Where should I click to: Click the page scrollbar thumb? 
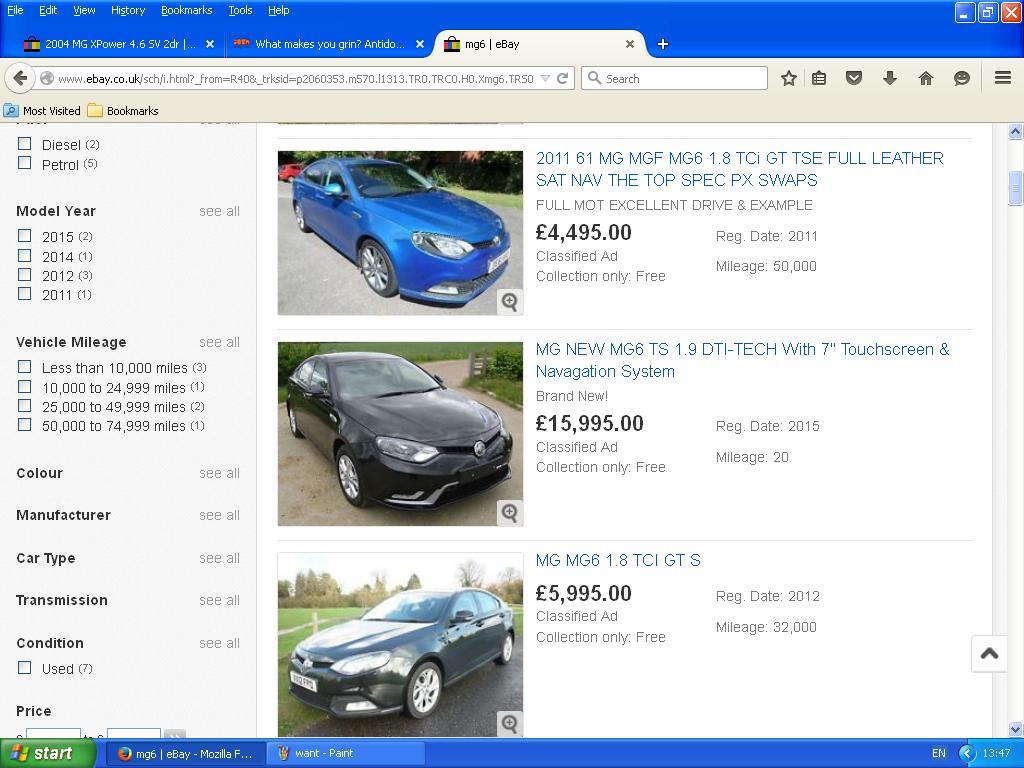point(1015,188)
